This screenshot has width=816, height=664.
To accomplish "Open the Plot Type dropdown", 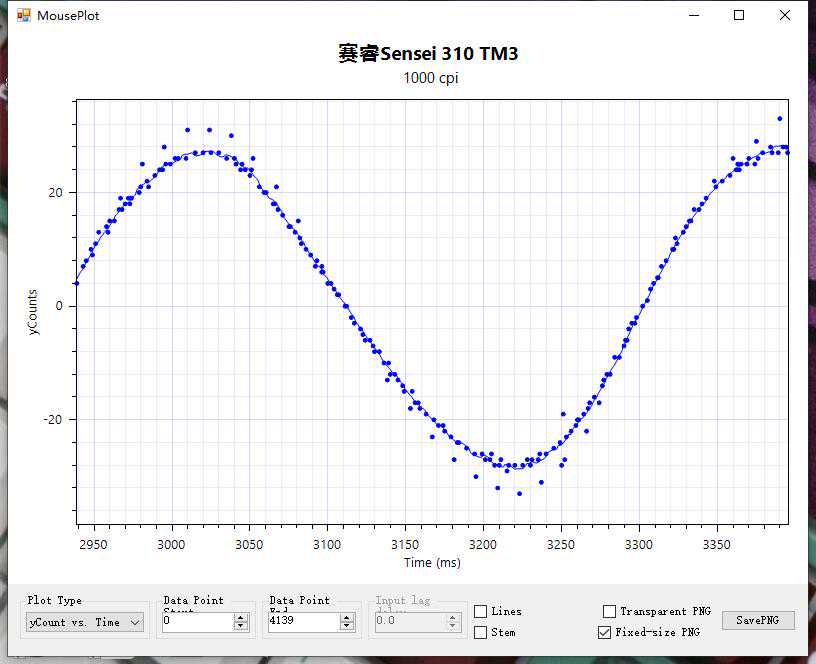I will 85,622.
